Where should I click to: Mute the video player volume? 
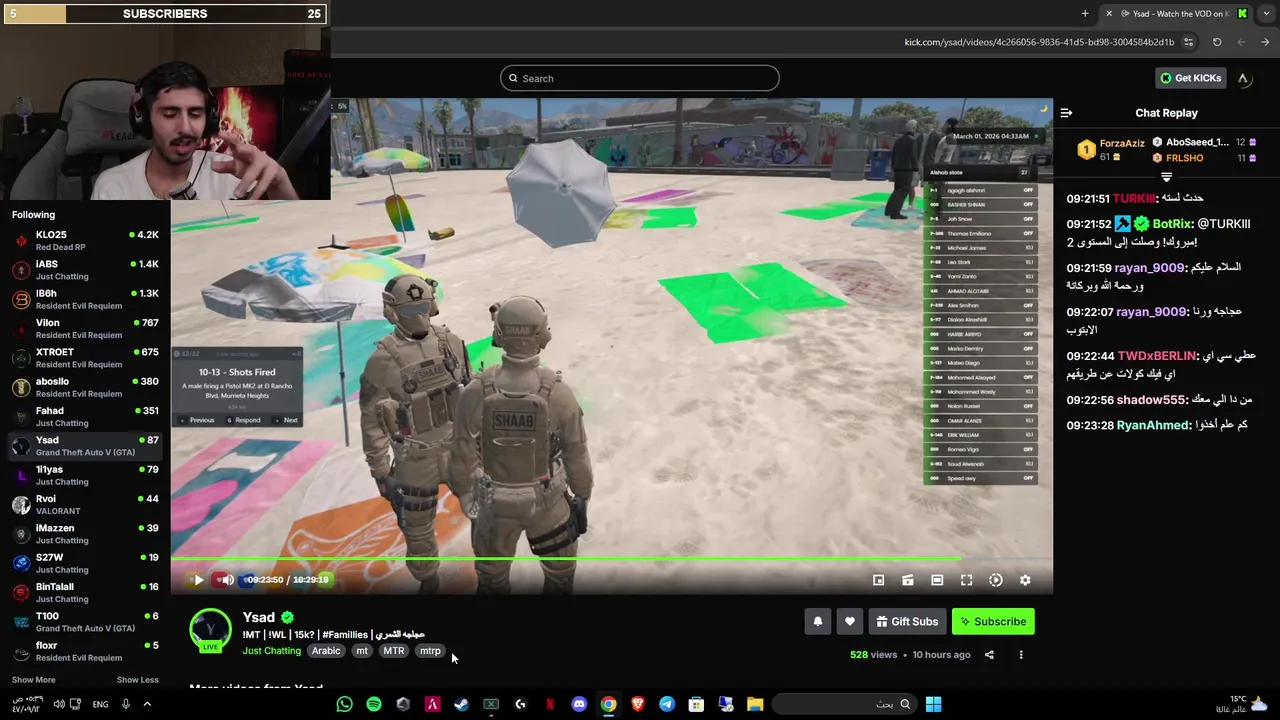pos(227,580)
